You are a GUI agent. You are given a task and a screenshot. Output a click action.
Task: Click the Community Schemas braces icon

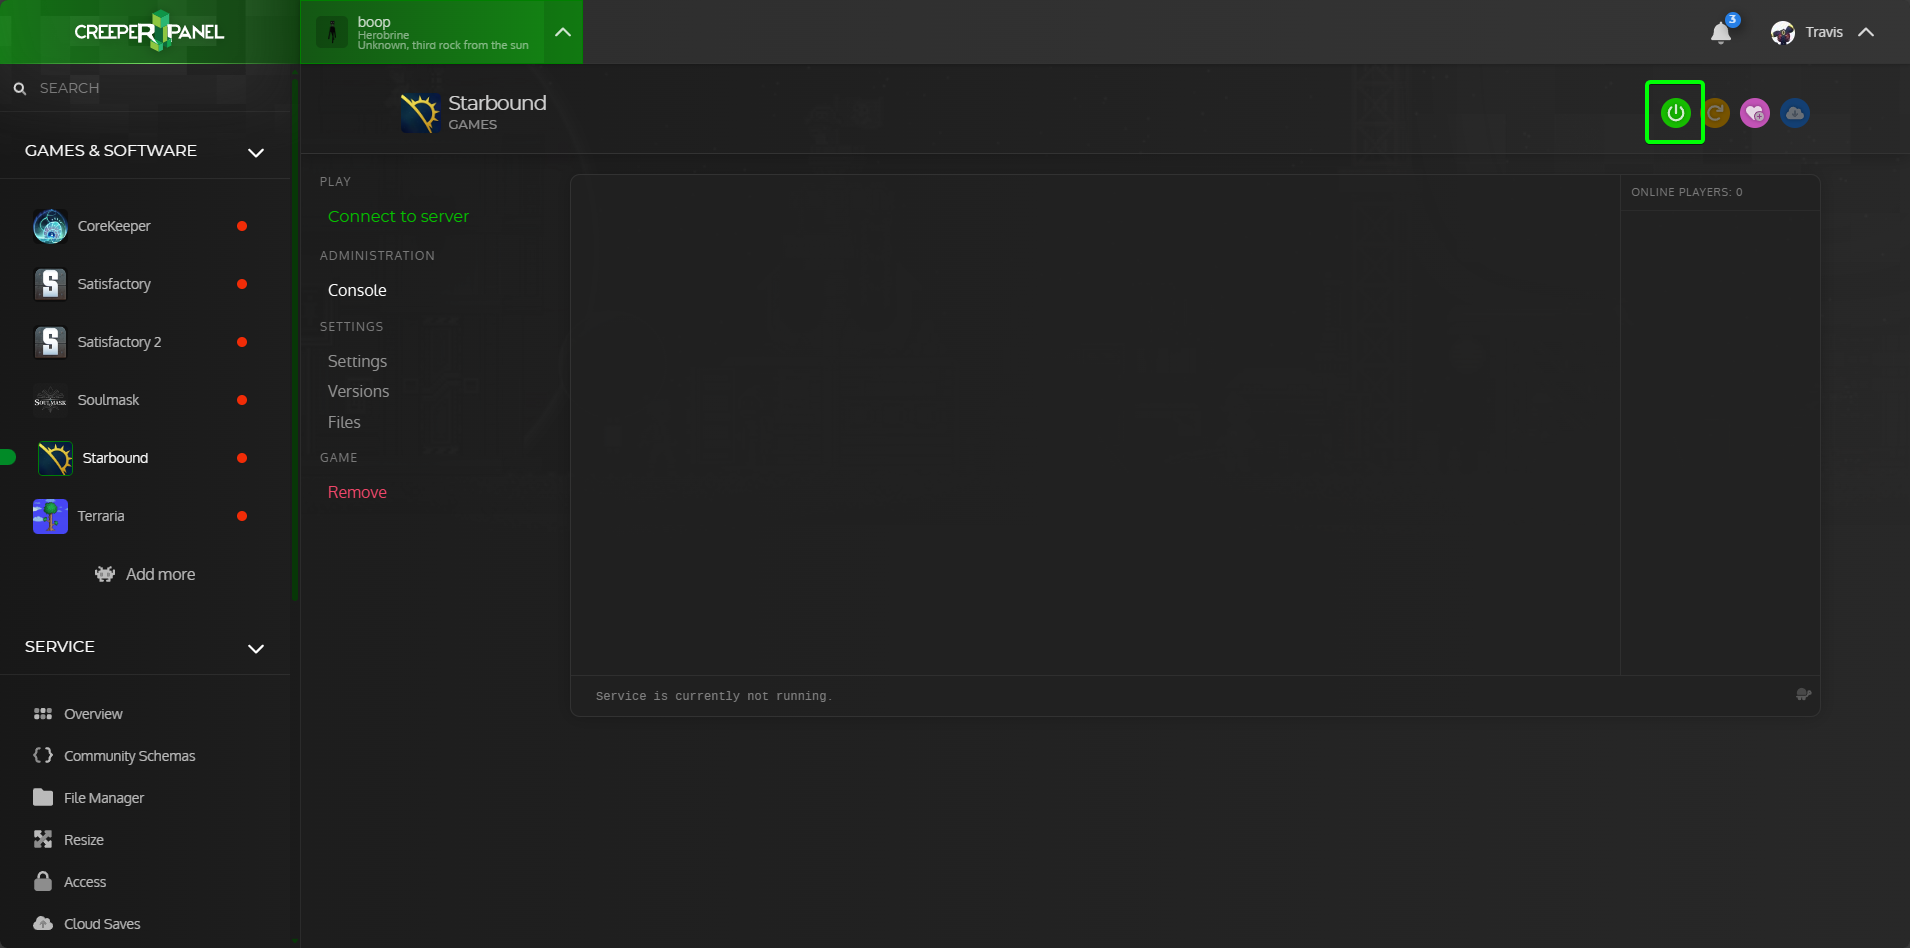[x=43, y=756]
